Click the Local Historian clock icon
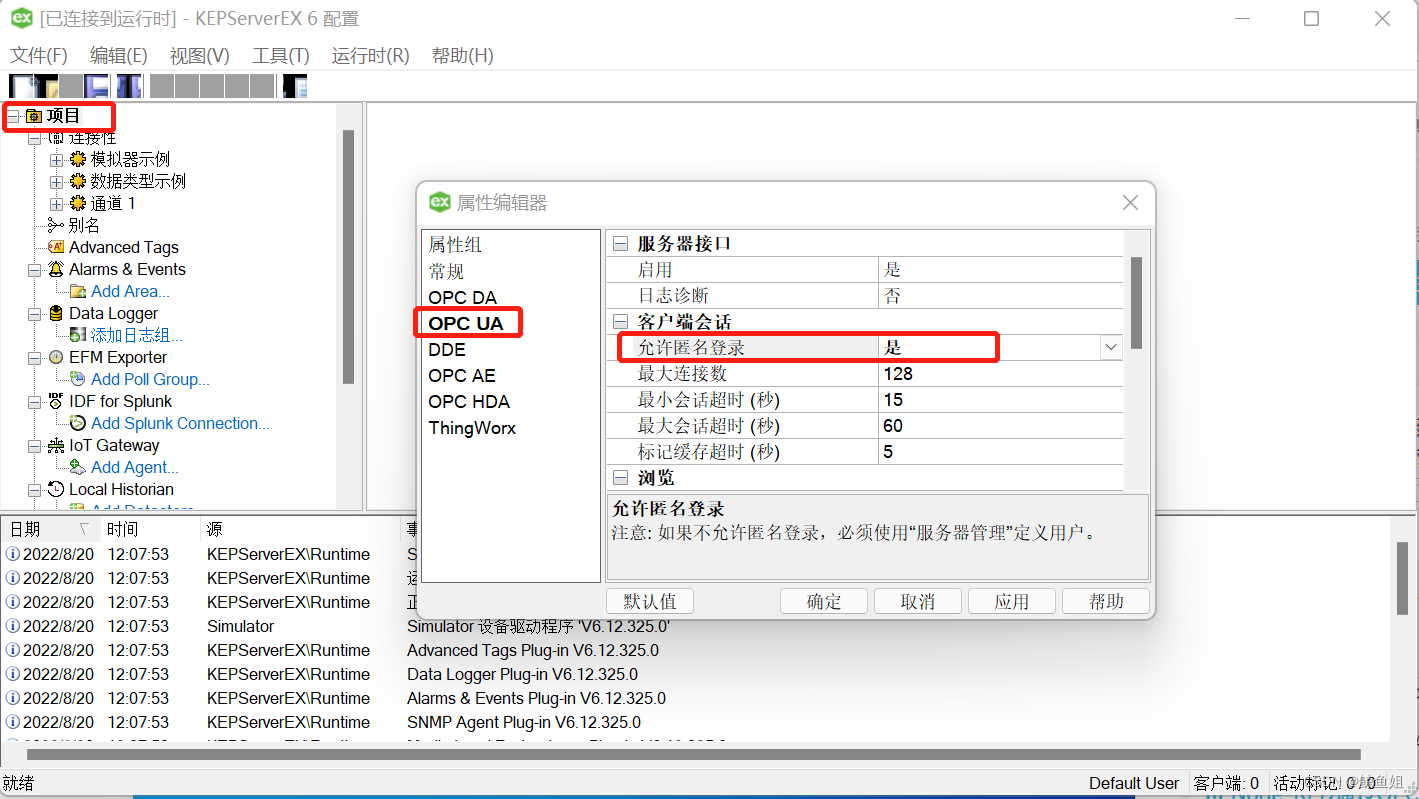 point(56,490)
